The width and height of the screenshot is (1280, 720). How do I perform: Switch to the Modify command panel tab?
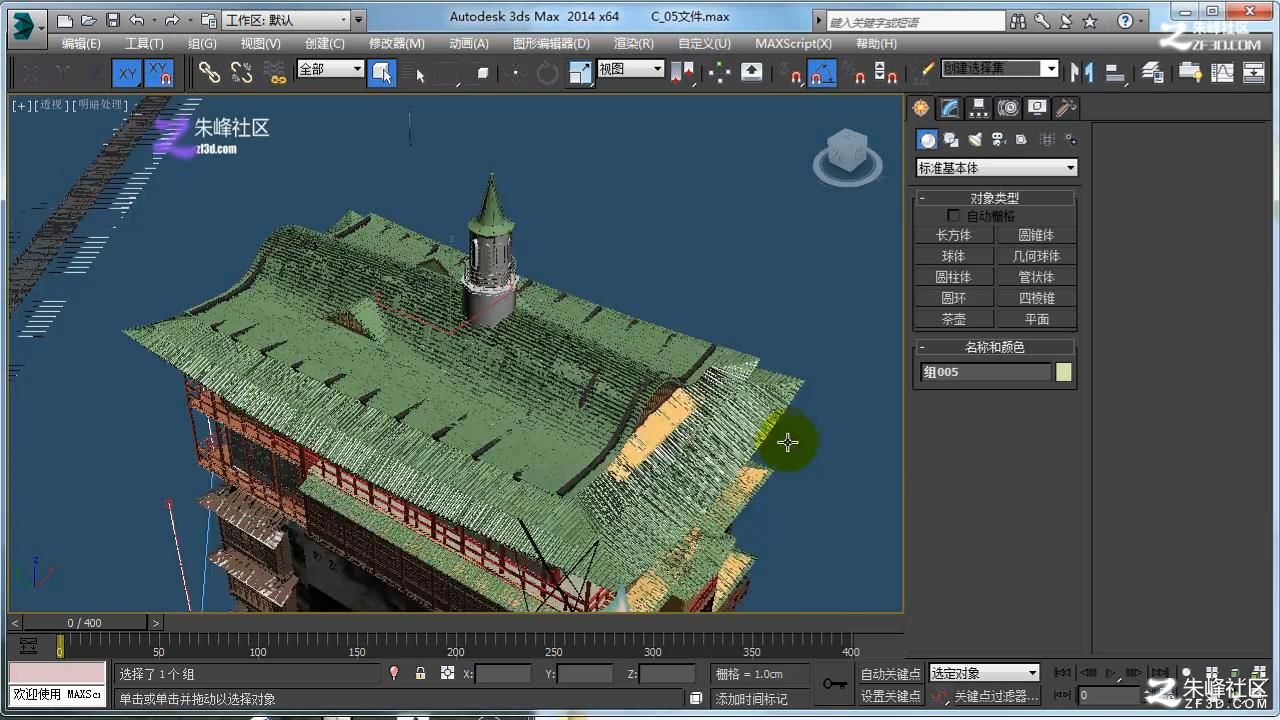(x=950, y=108)
